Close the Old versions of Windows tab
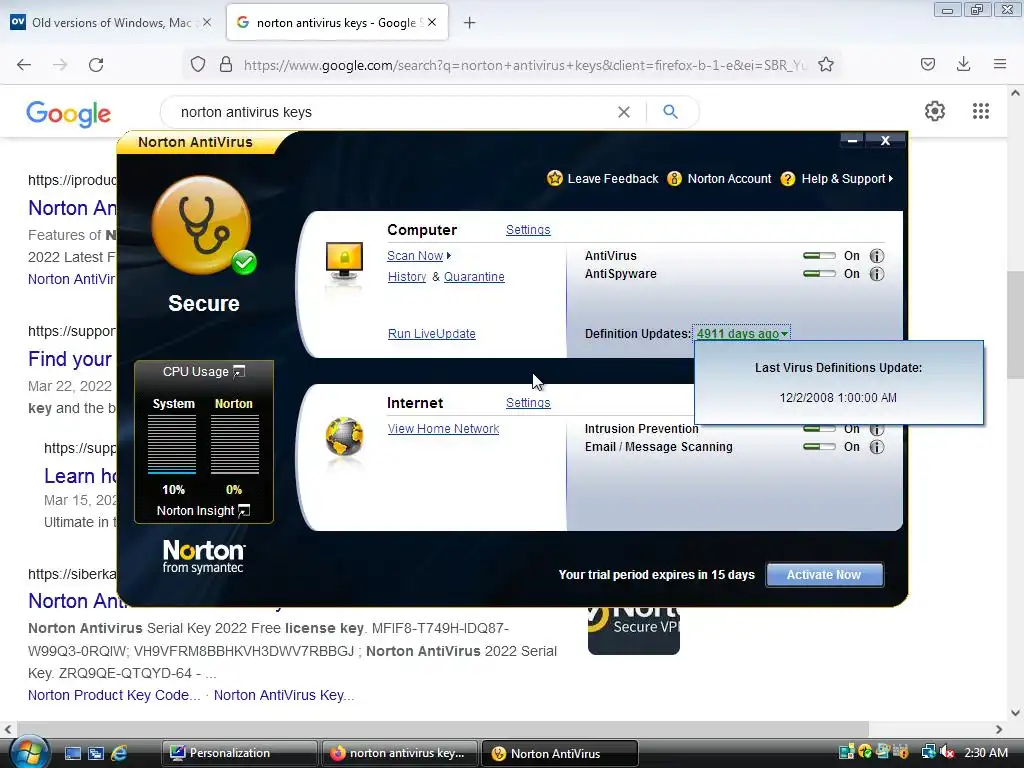 click(x=206, y=22)
